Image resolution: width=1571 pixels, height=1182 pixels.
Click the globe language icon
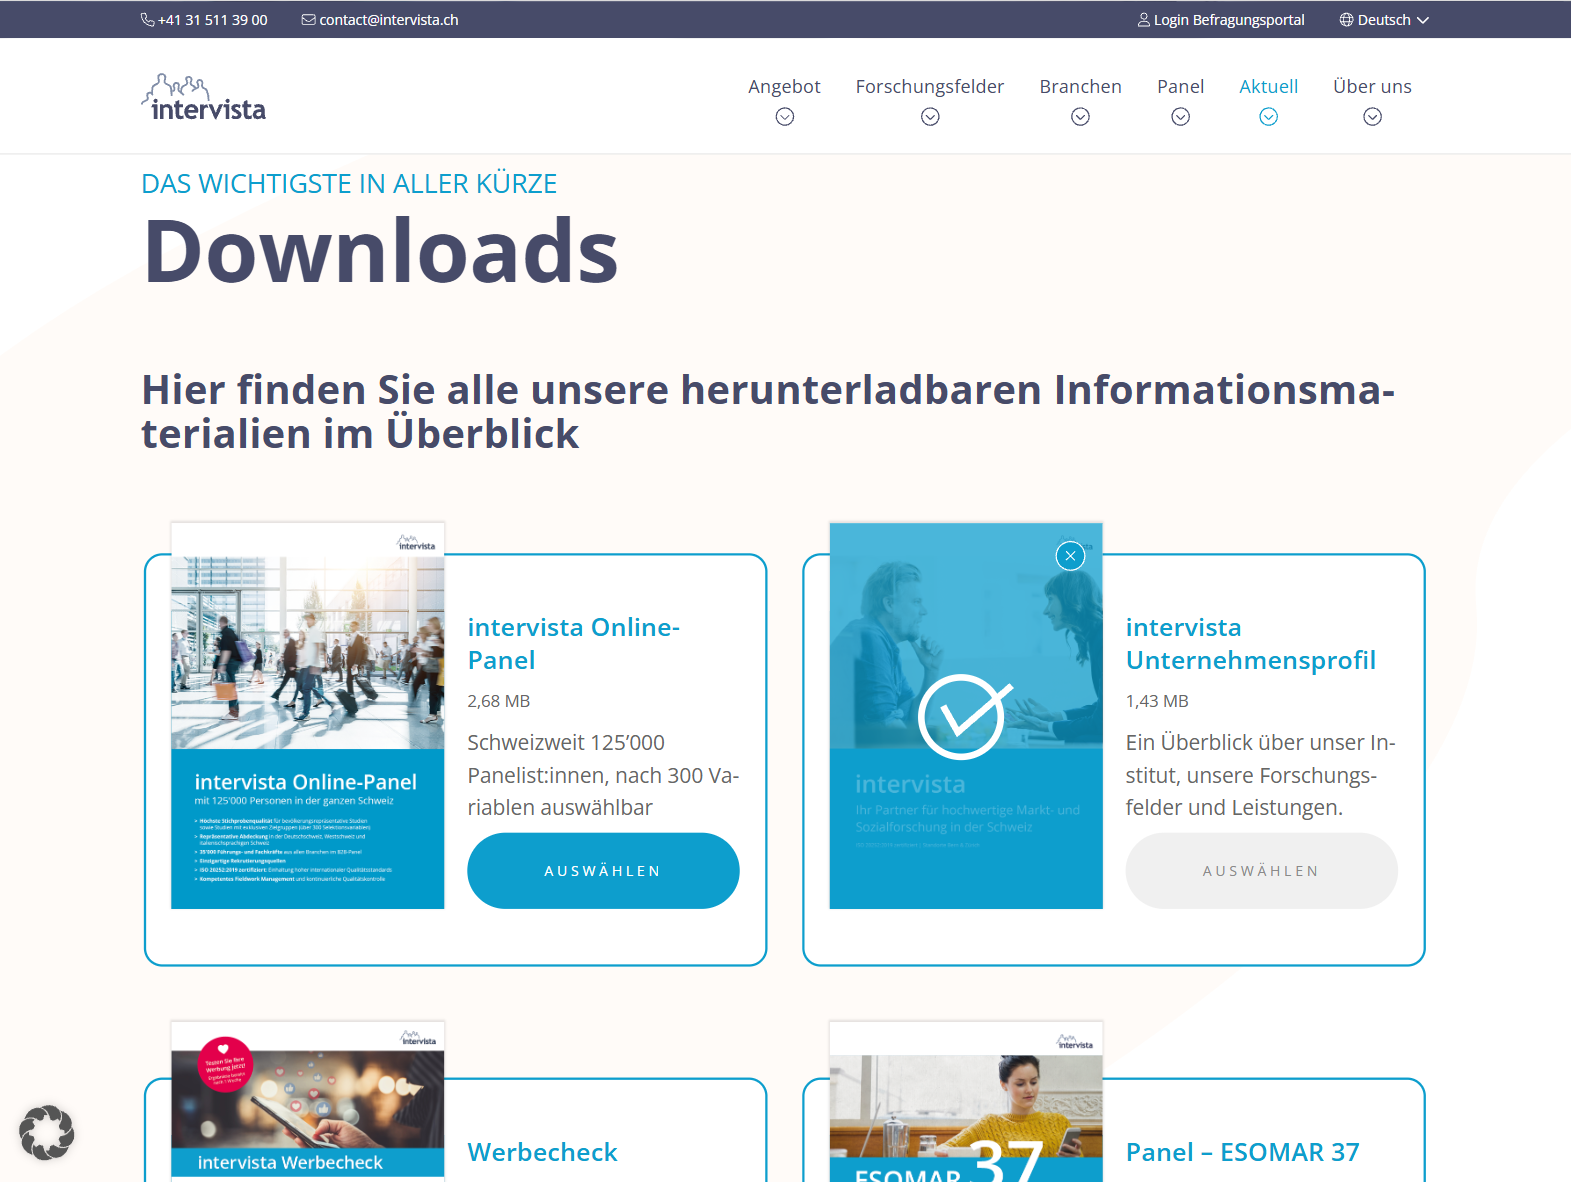click(1346, 20)
